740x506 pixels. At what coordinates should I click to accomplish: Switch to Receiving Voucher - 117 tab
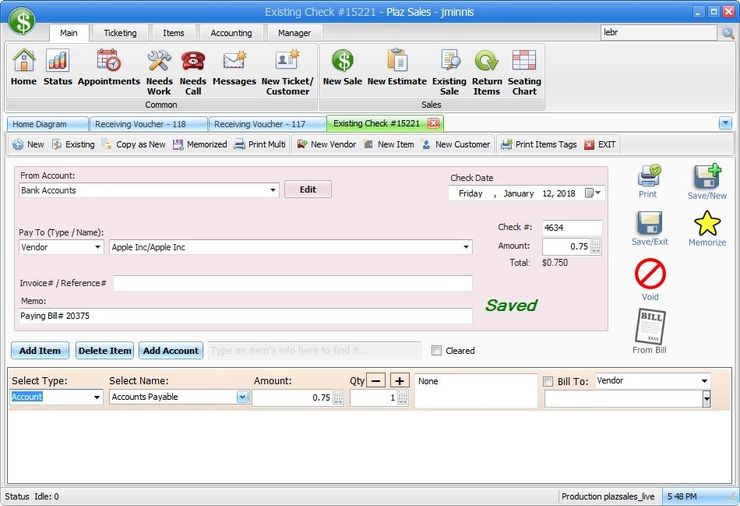[x=268, y=124]
